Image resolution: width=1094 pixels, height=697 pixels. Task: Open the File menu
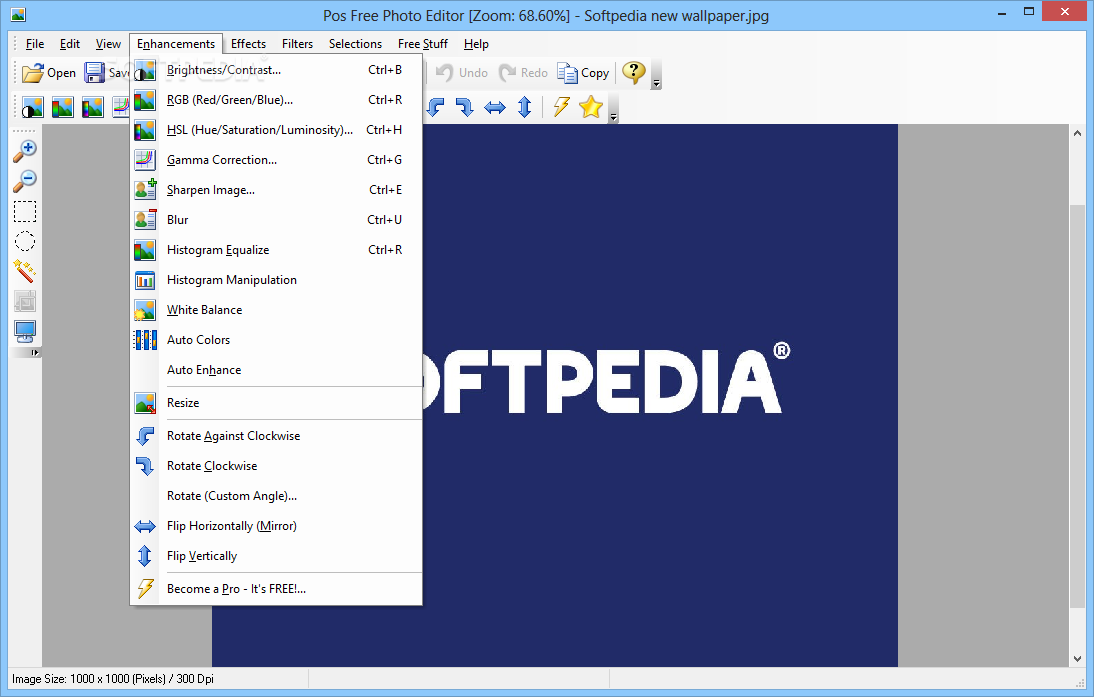35,44
